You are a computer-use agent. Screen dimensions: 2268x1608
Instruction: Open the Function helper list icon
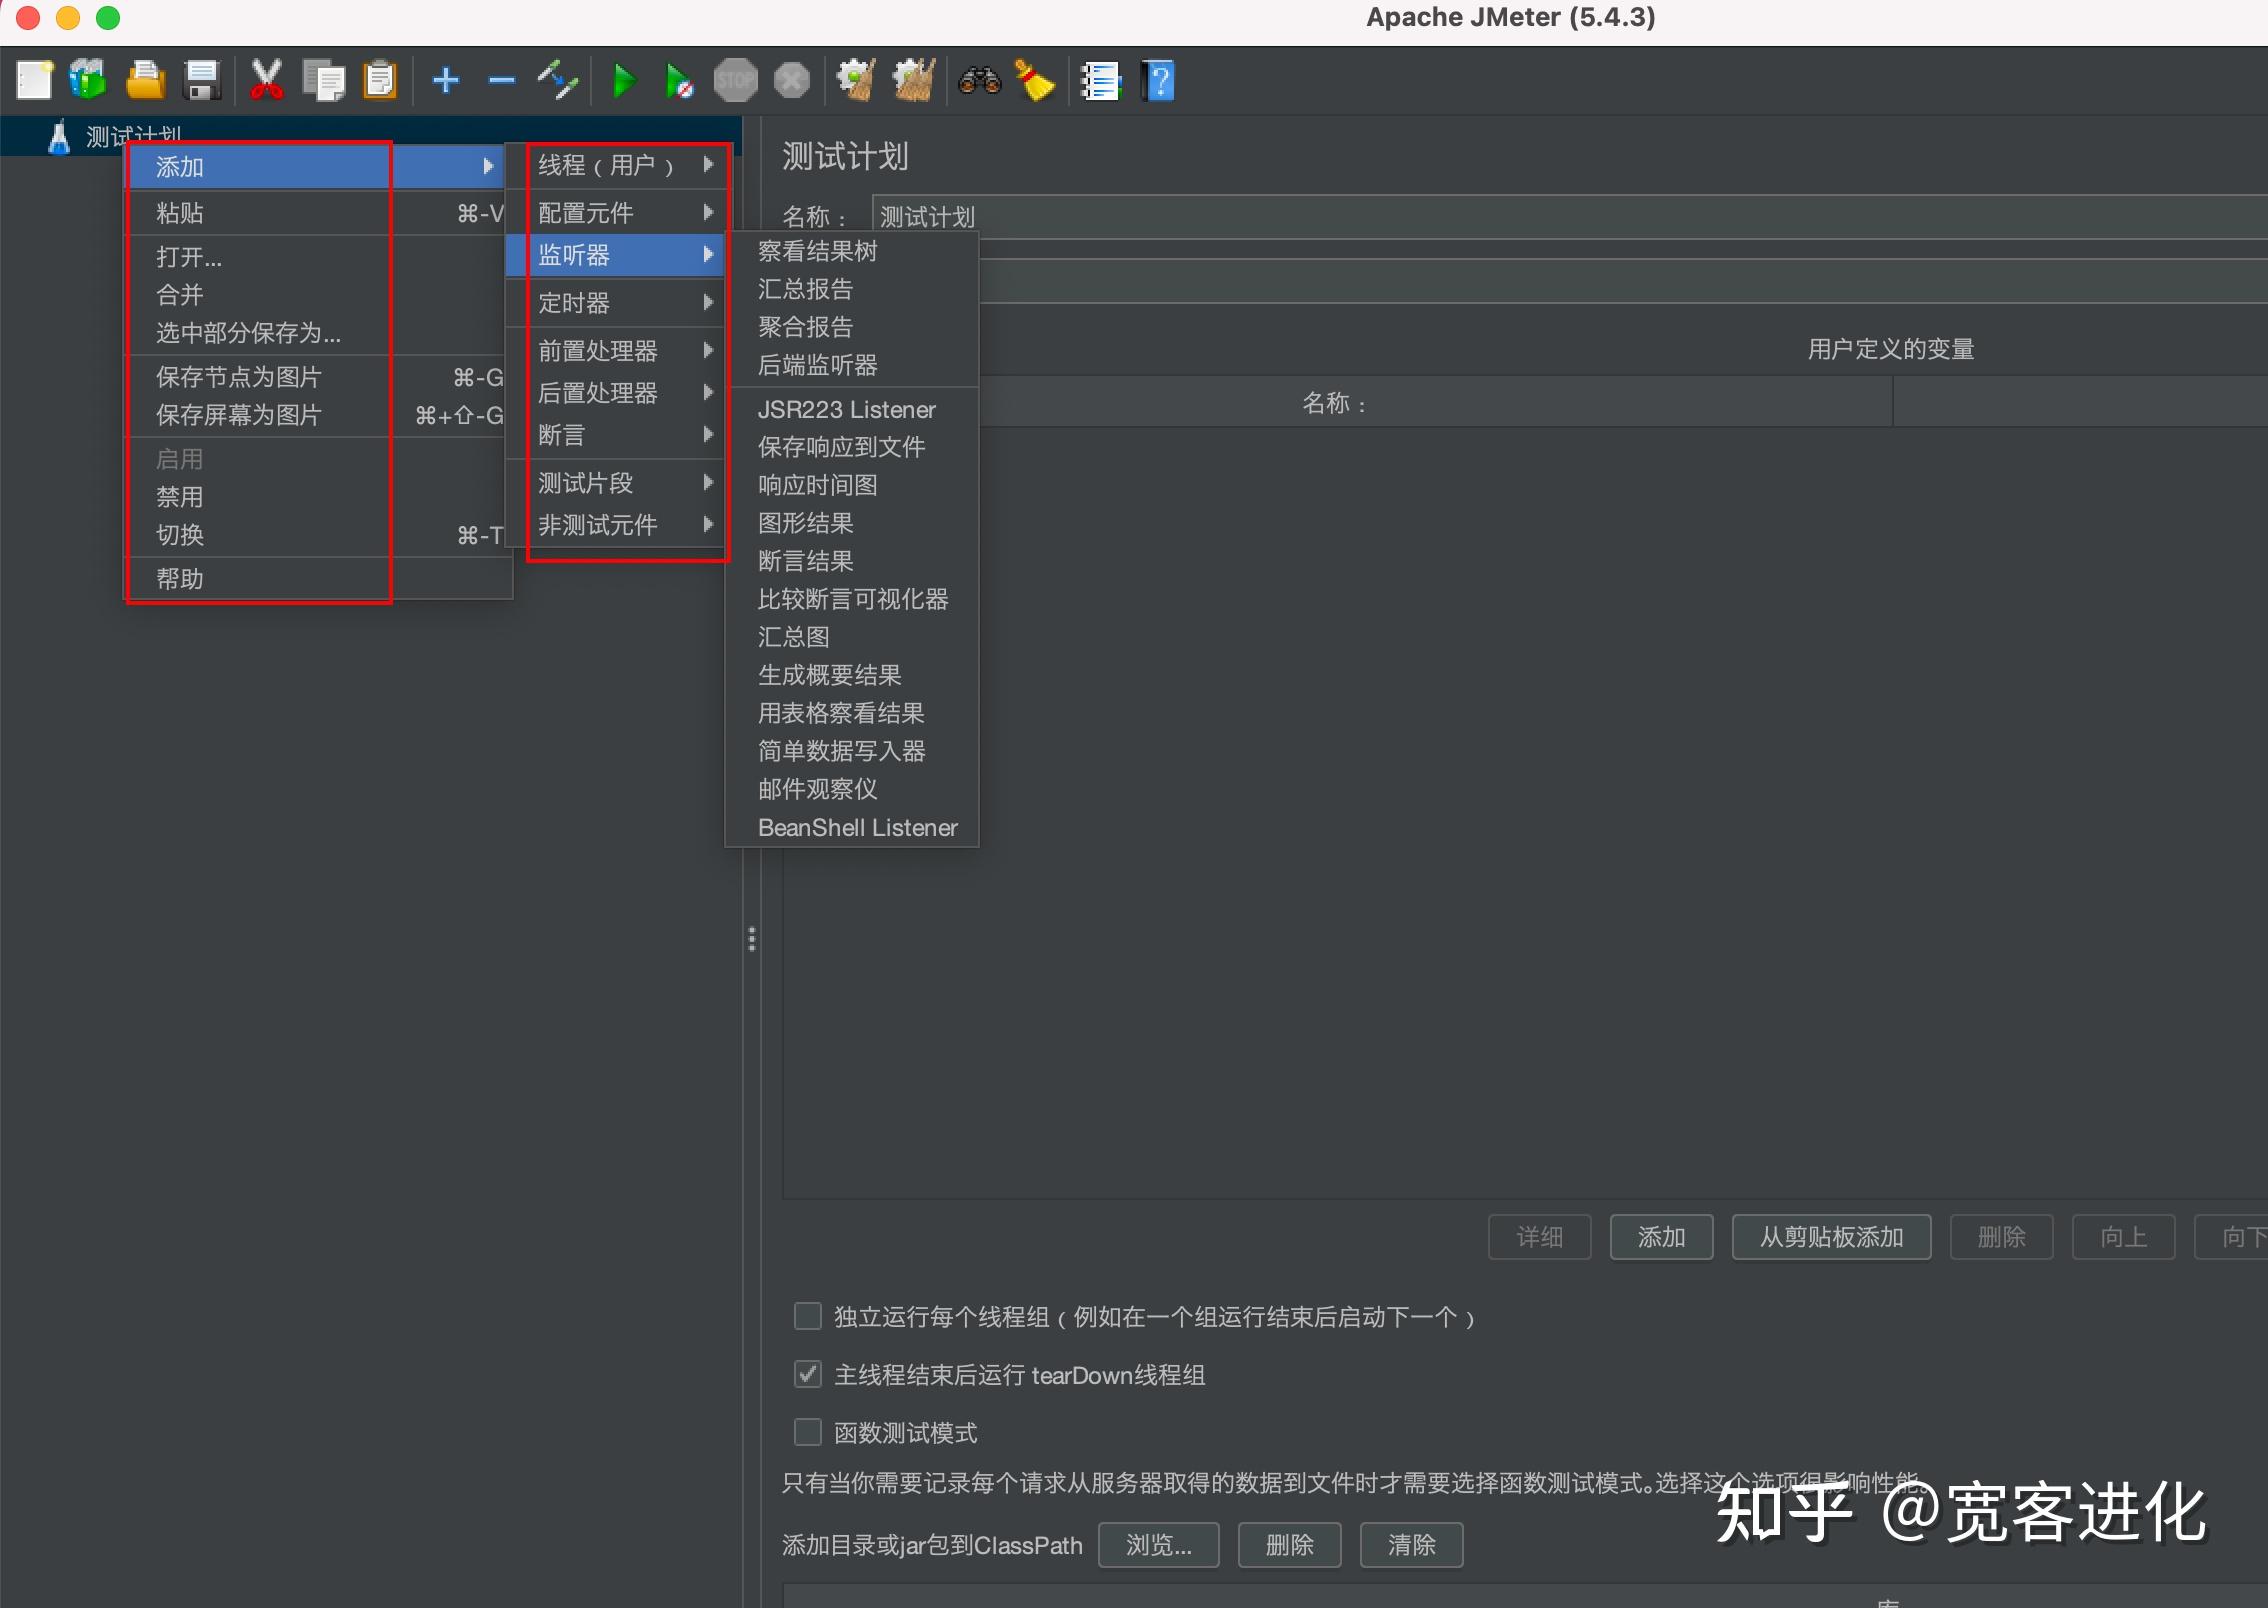1101,81
